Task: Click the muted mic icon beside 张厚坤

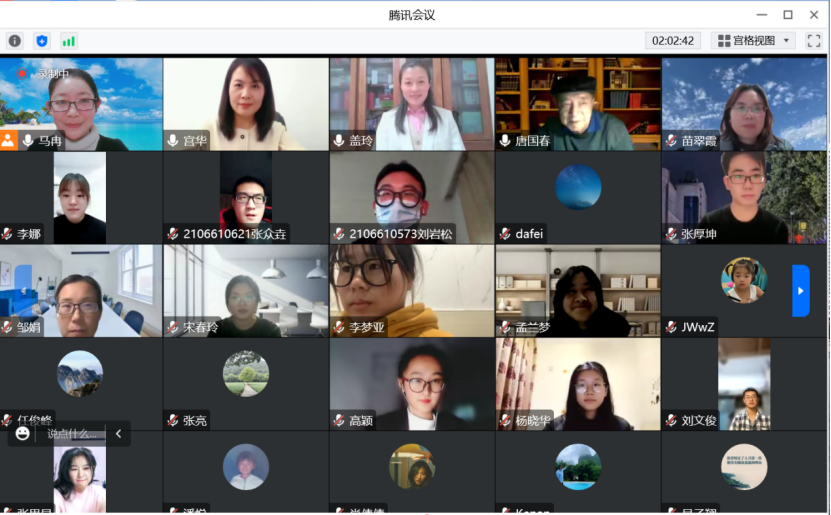Action: tap(671, 234)
